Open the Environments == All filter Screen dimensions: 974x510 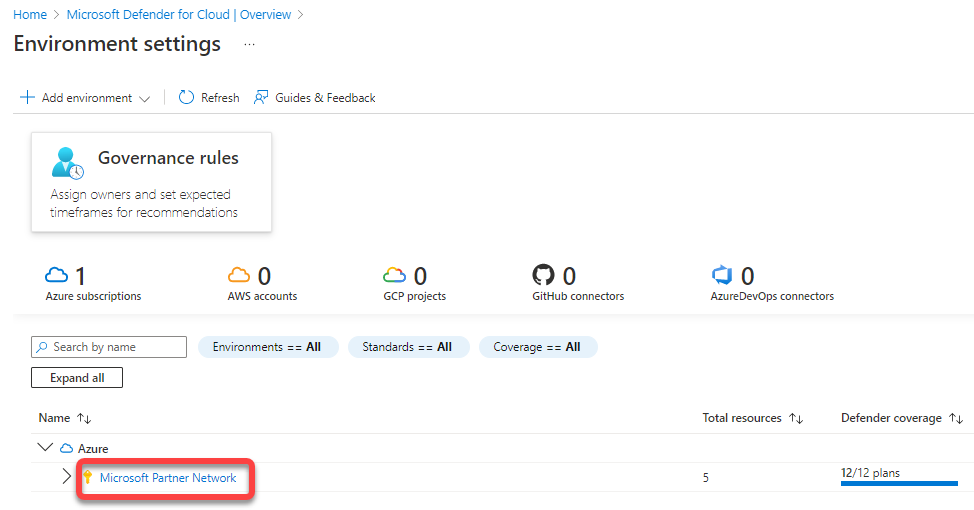(268, 347)
